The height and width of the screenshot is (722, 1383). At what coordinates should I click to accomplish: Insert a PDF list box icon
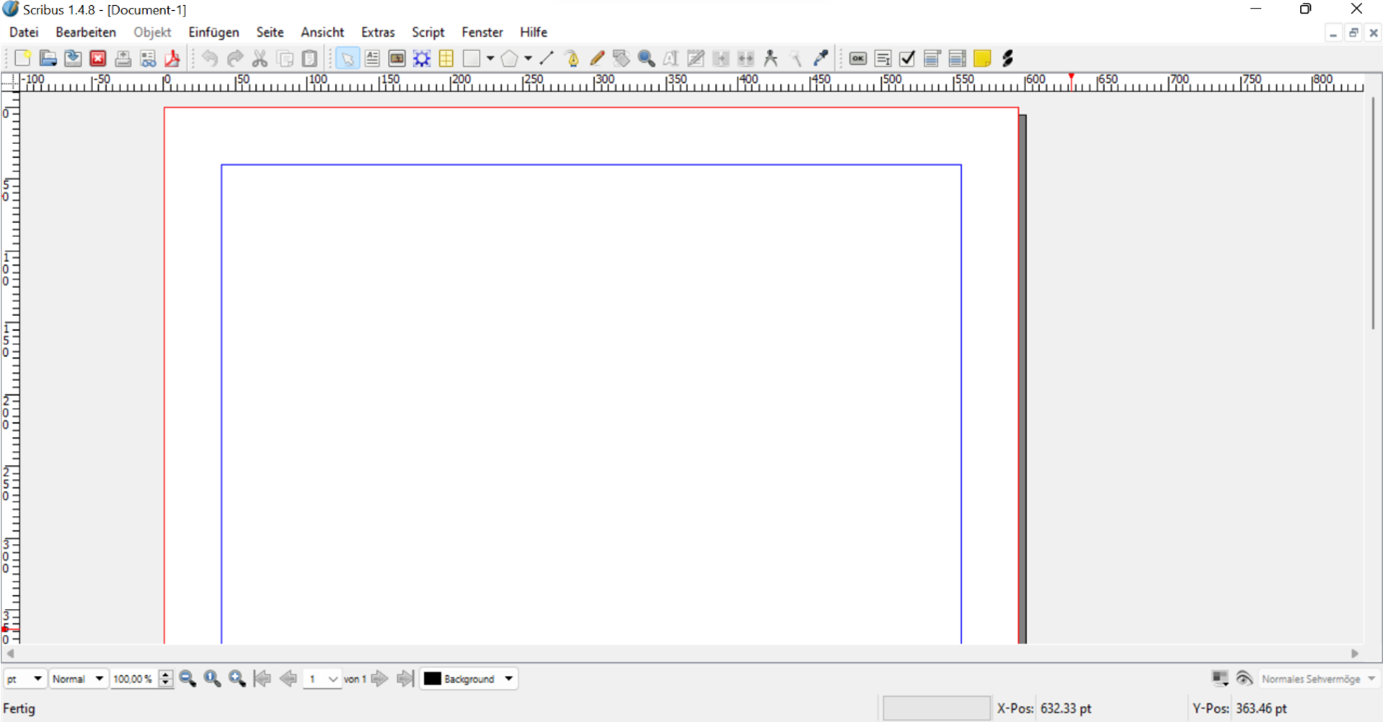pos(957,59)
